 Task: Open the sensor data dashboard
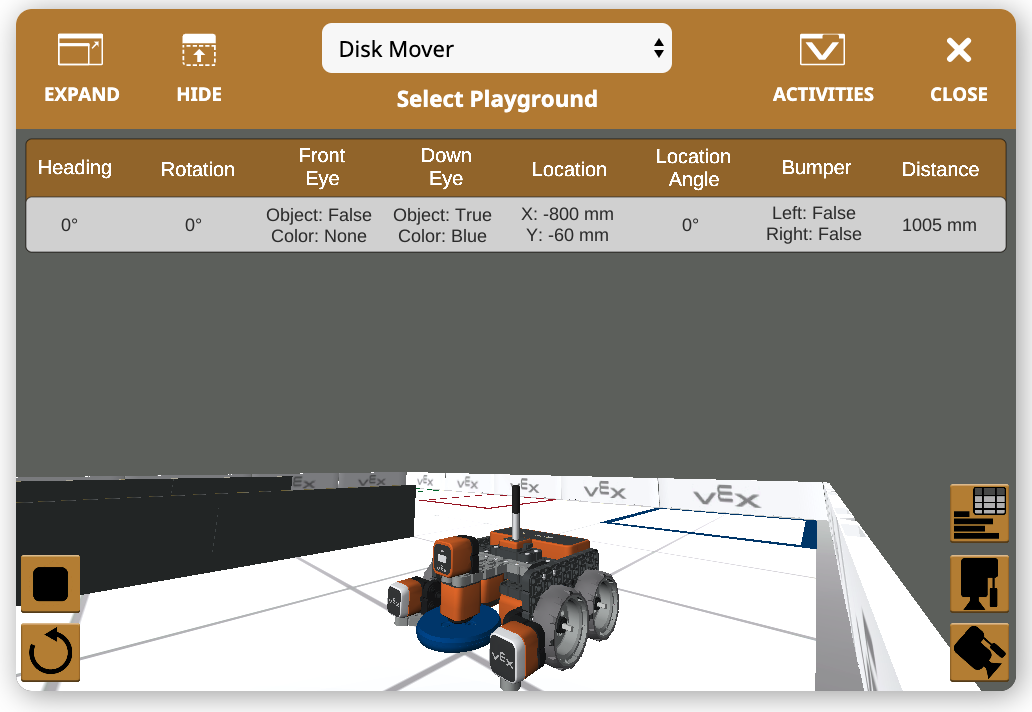tap(978, 512)
